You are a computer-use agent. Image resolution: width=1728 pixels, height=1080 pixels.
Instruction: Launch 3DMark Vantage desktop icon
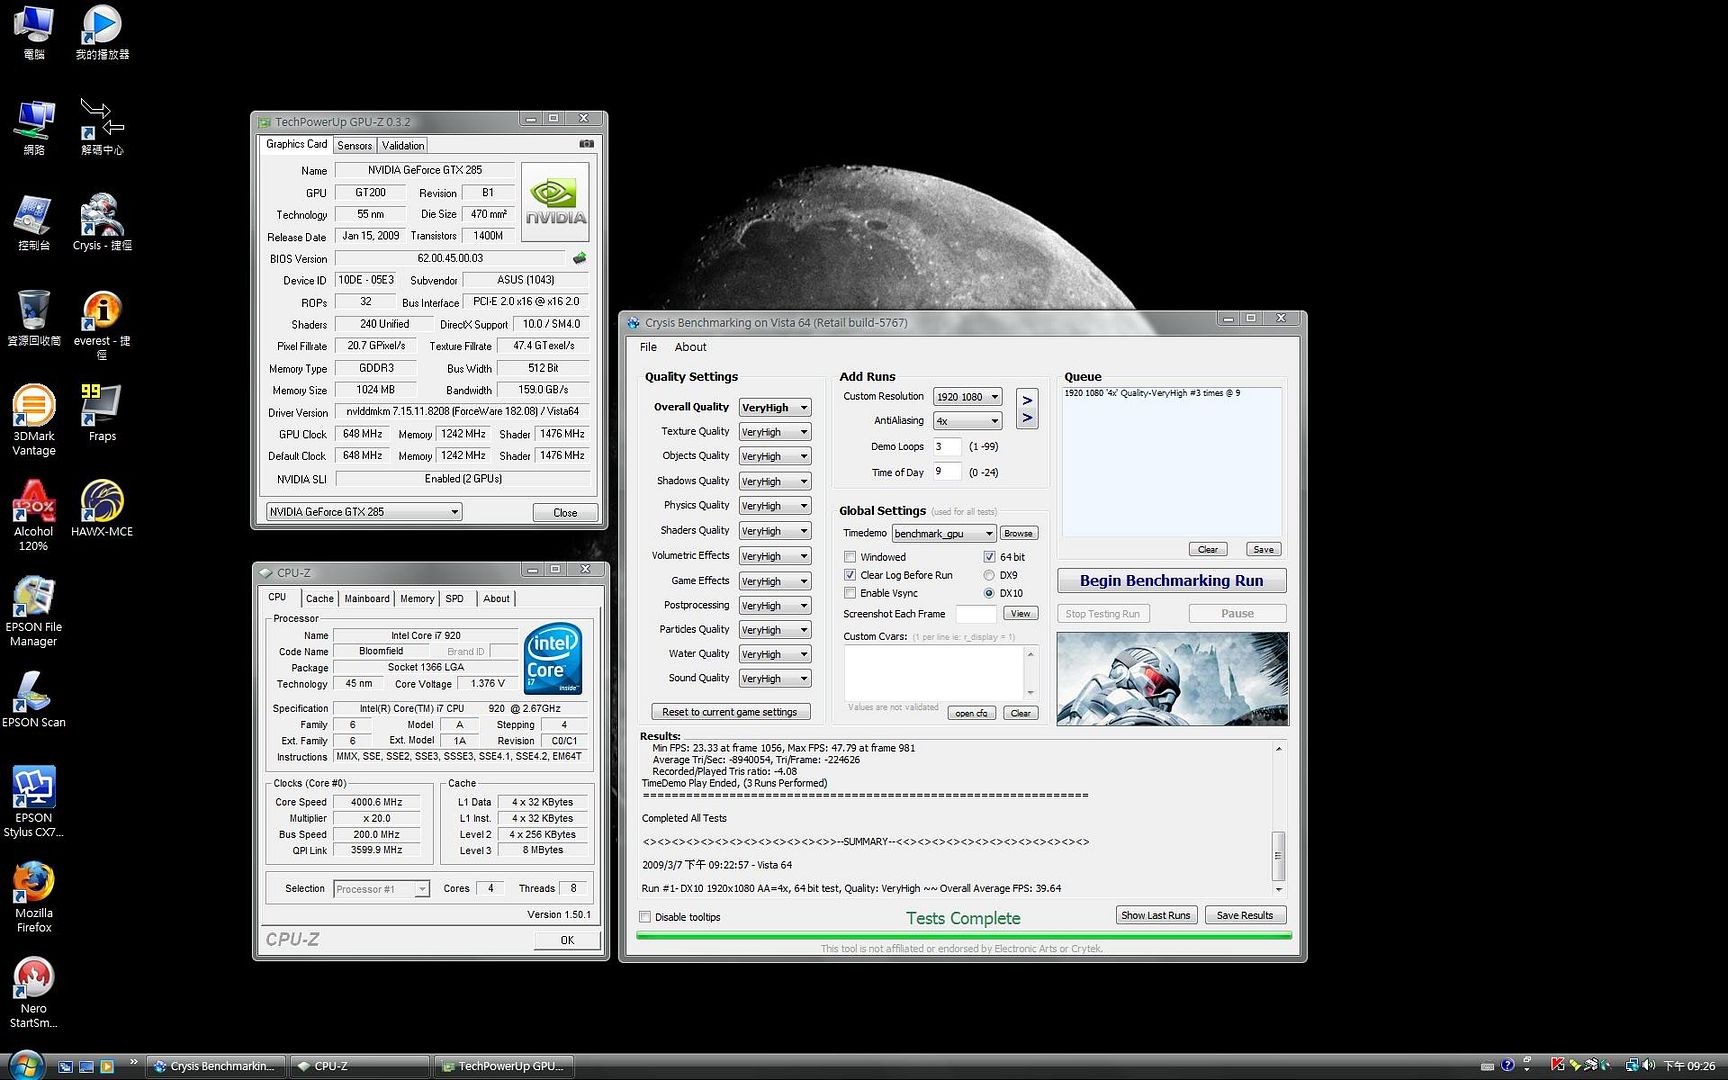click(x=34, y=420)
